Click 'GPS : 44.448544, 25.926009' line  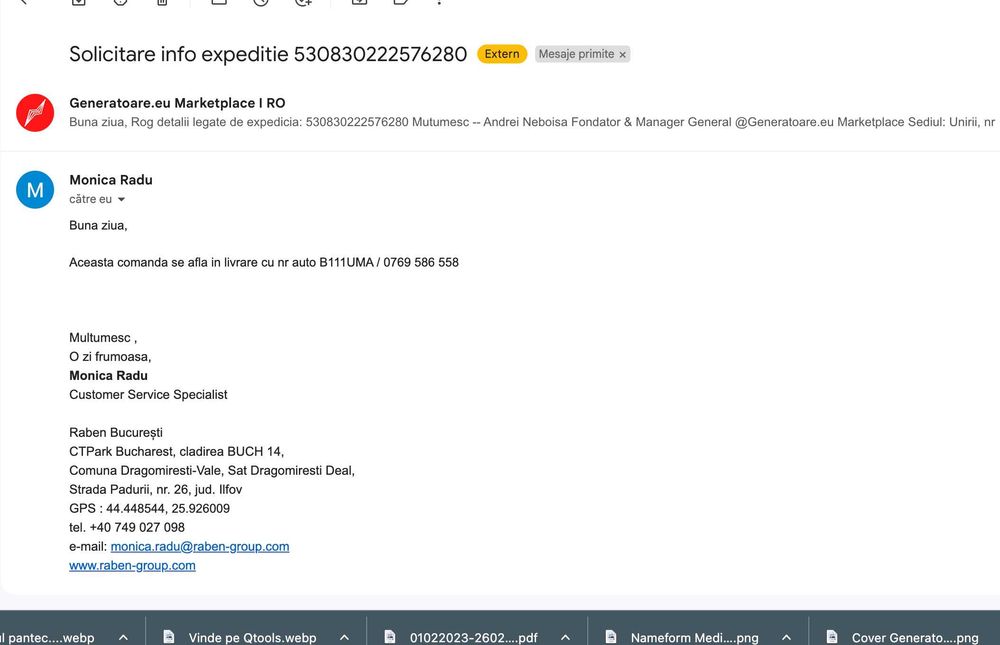pos(149,508)
